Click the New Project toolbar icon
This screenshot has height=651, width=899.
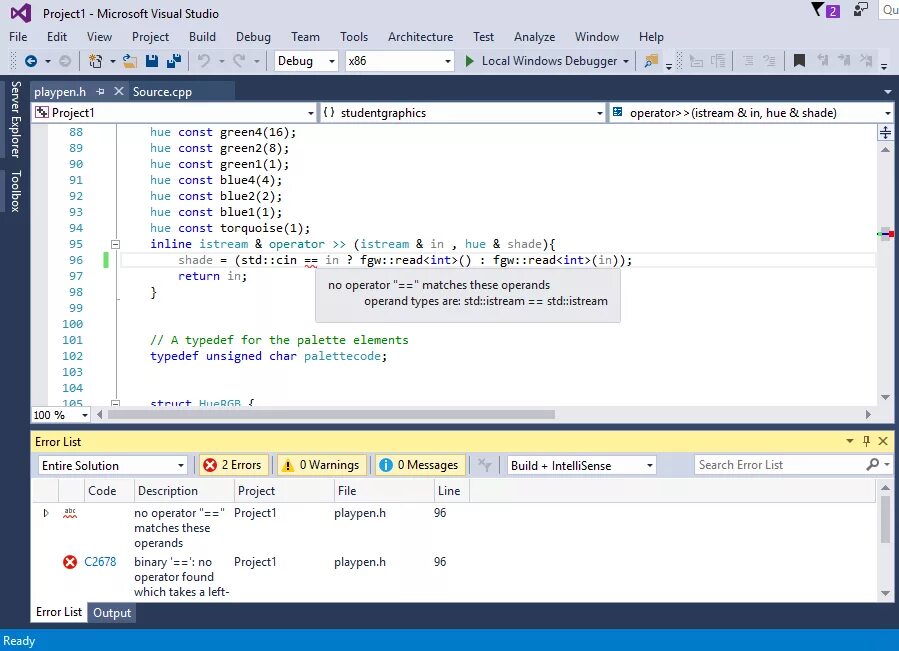[95, 61]
